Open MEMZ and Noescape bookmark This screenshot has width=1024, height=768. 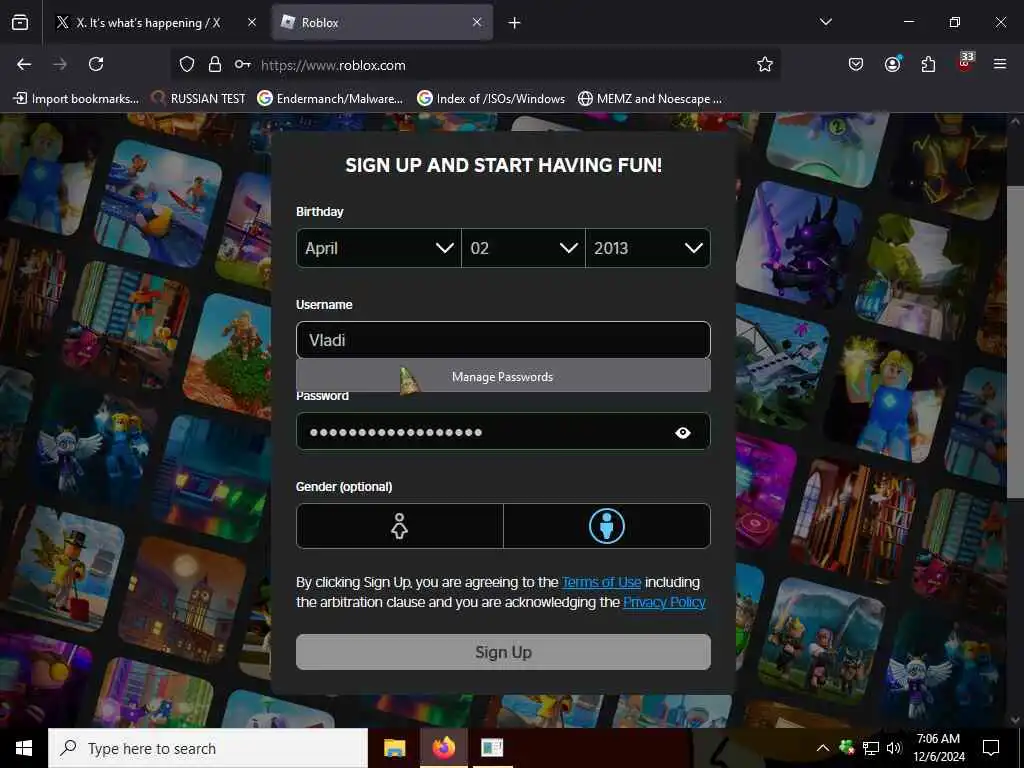tap(650, 99)
